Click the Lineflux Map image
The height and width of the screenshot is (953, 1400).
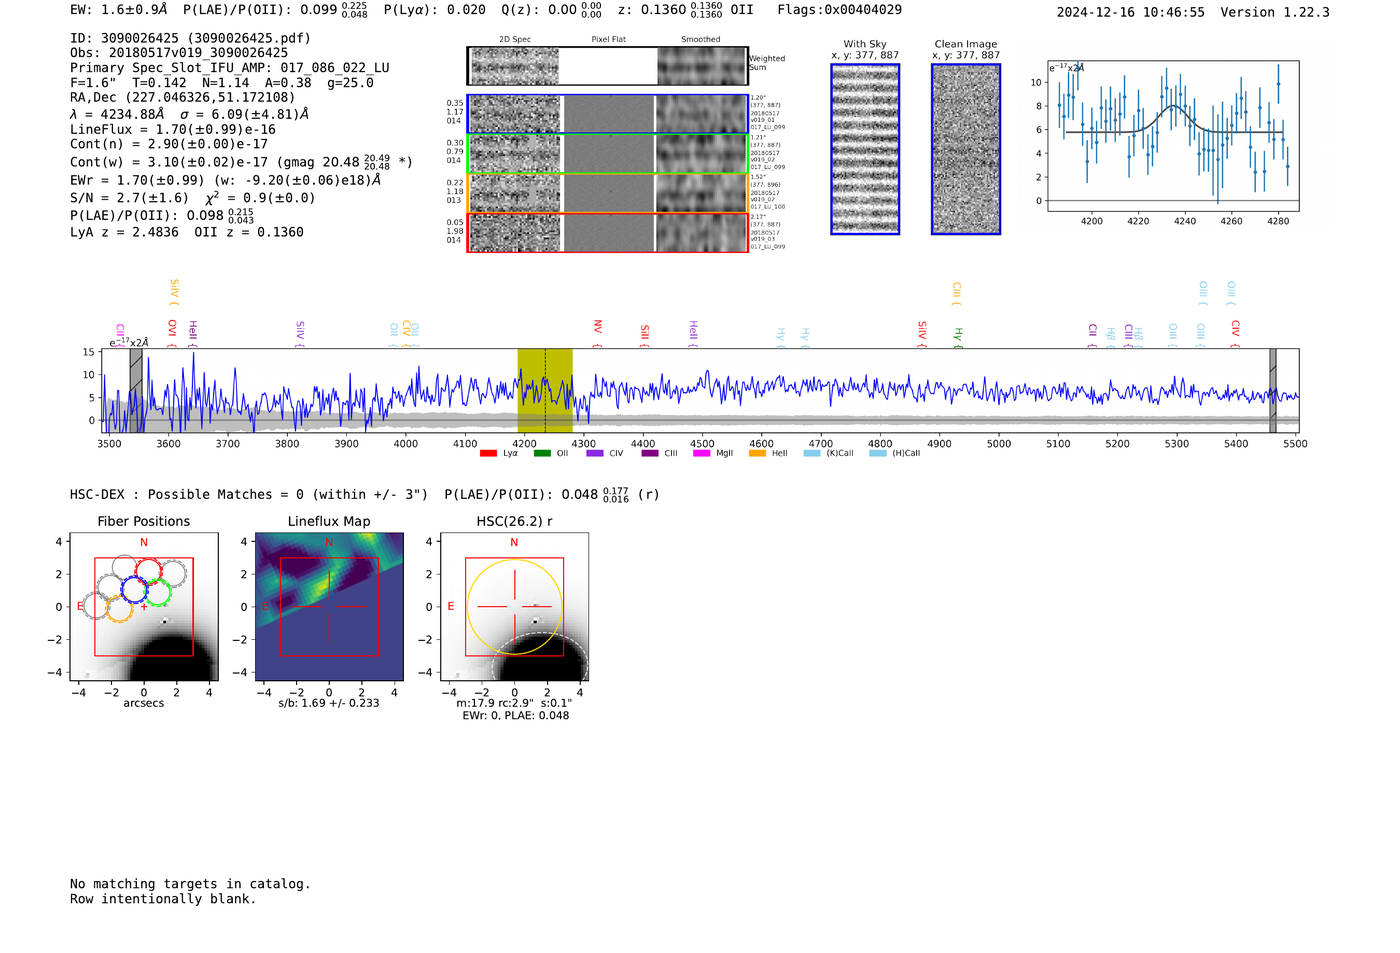(x=329, y=607)
